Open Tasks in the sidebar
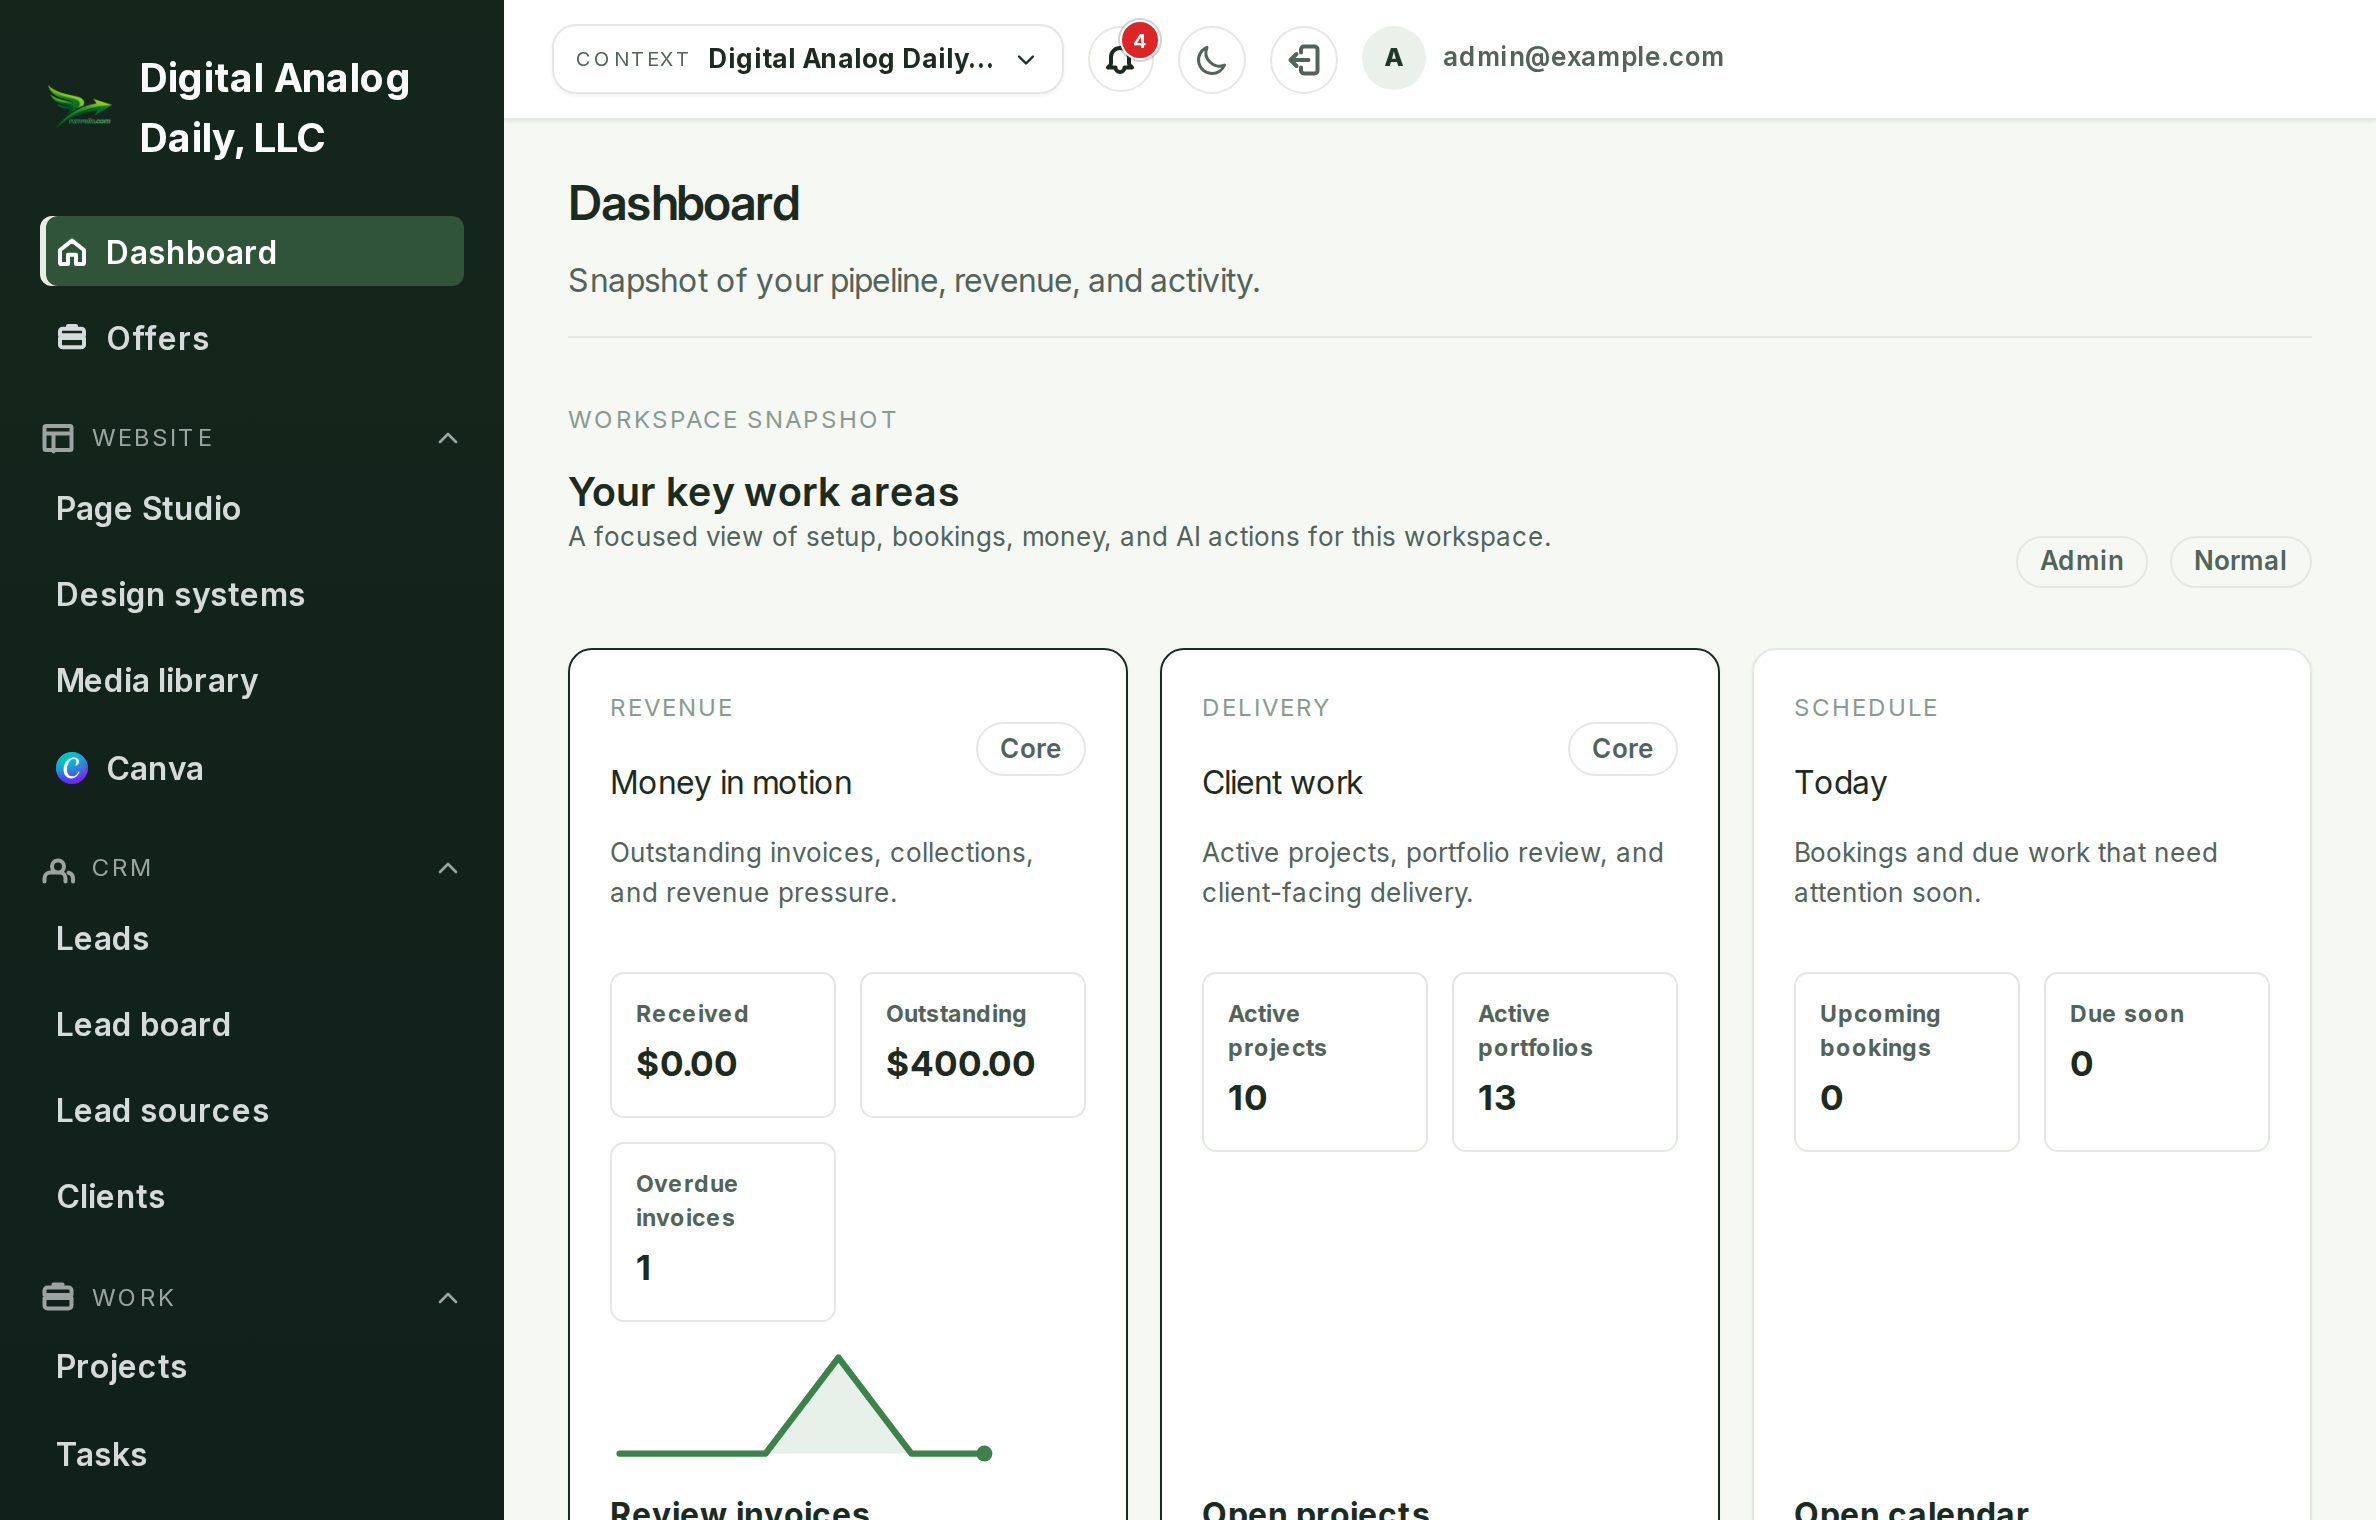The height and width of the screenshot is (1520, 2376). 101,1455
